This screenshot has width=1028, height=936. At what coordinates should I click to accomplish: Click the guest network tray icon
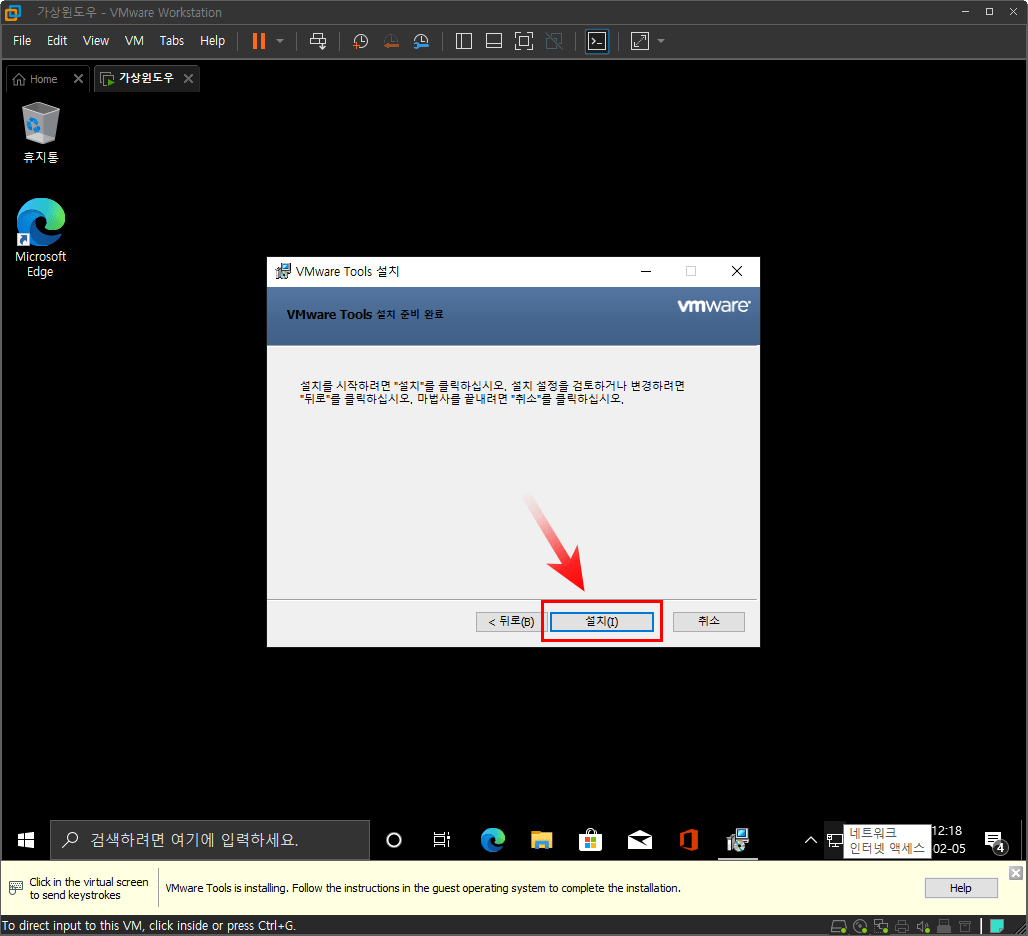pyautogui.click(x=834, y=840)
